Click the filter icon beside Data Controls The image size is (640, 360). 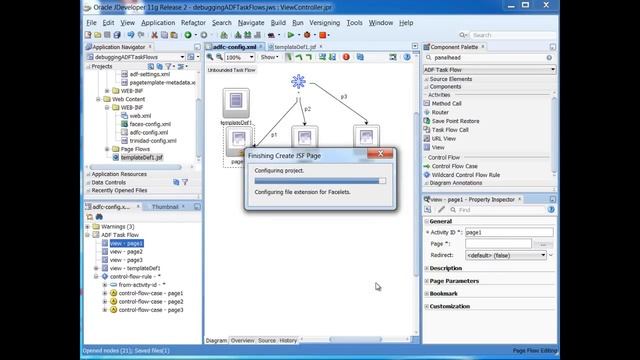click(x=185, y=182)
